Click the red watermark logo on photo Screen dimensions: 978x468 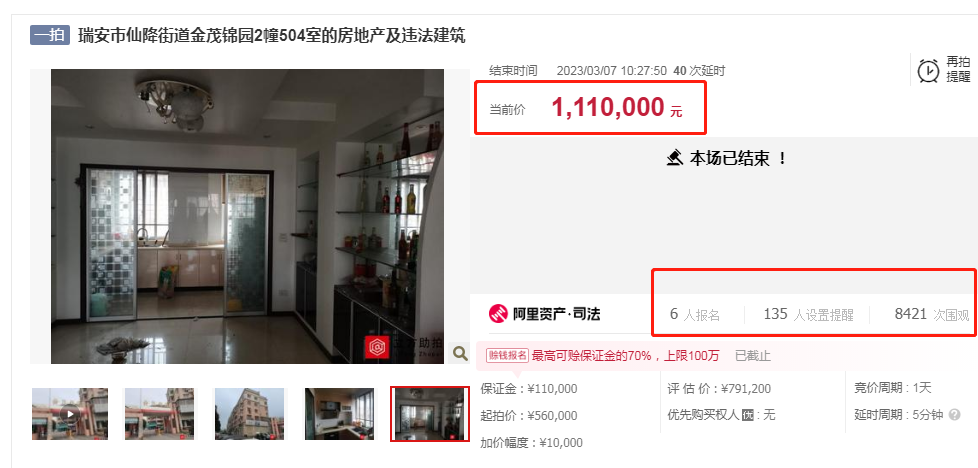point(376,348)
